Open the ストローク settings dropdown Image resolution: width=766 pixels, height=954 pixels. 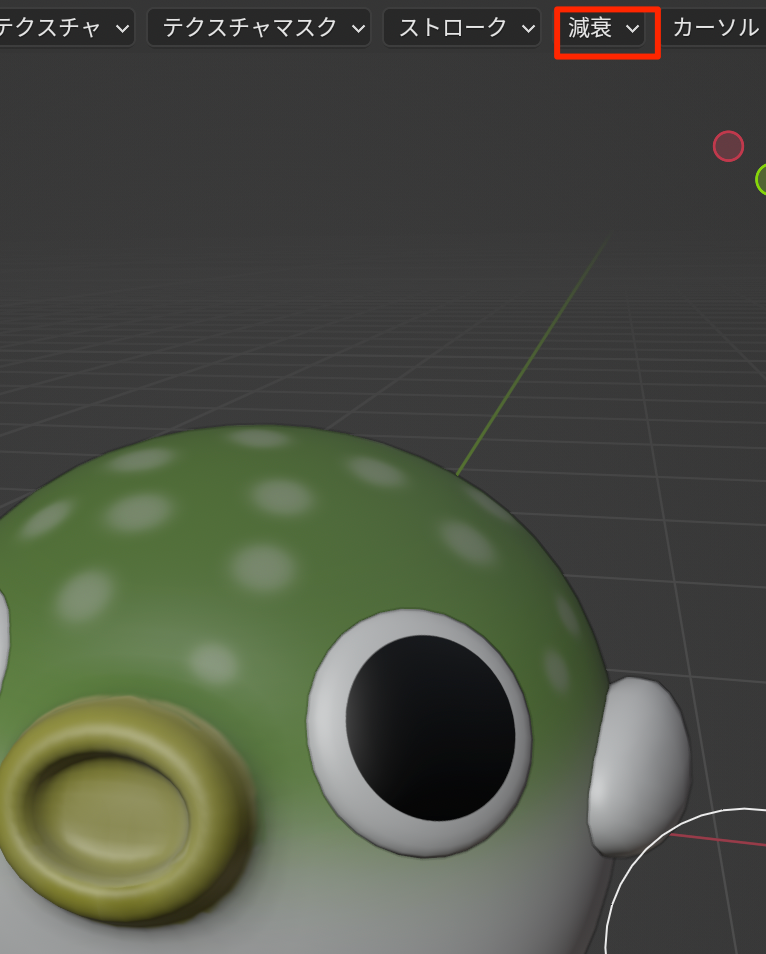[x=462, y=28]
